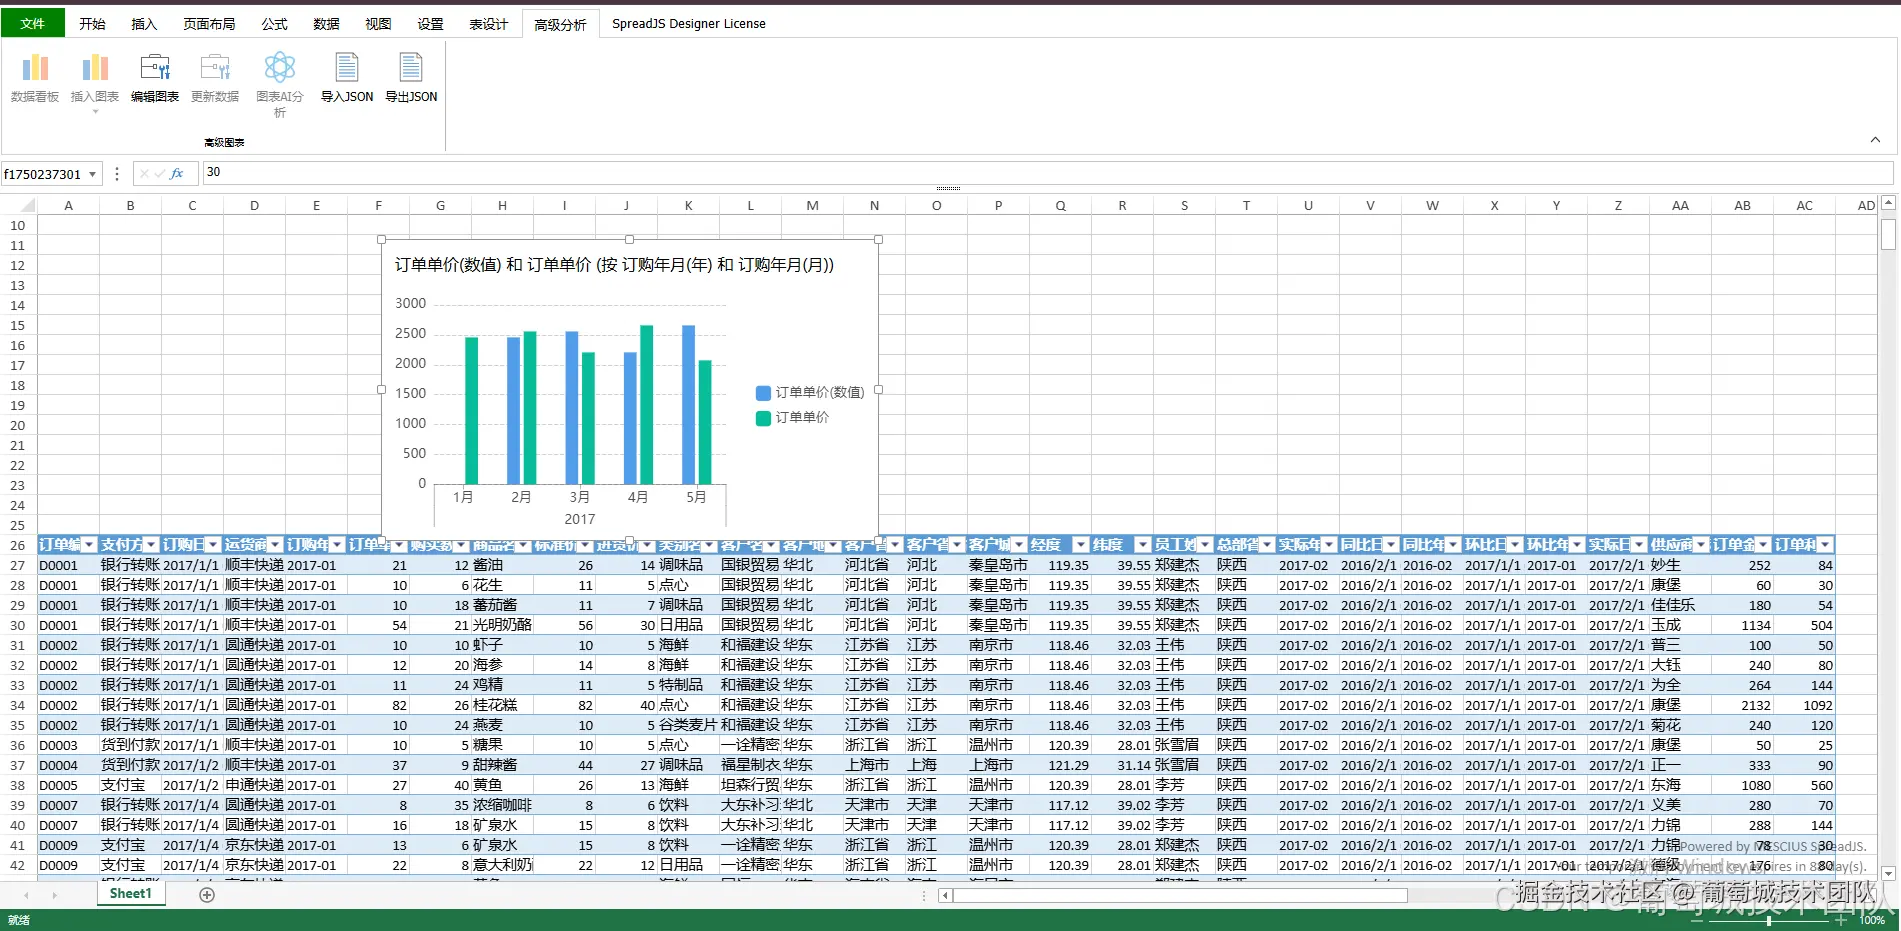
Task: Click the select-all corner triangle of grid
Action: pos(28,206)
